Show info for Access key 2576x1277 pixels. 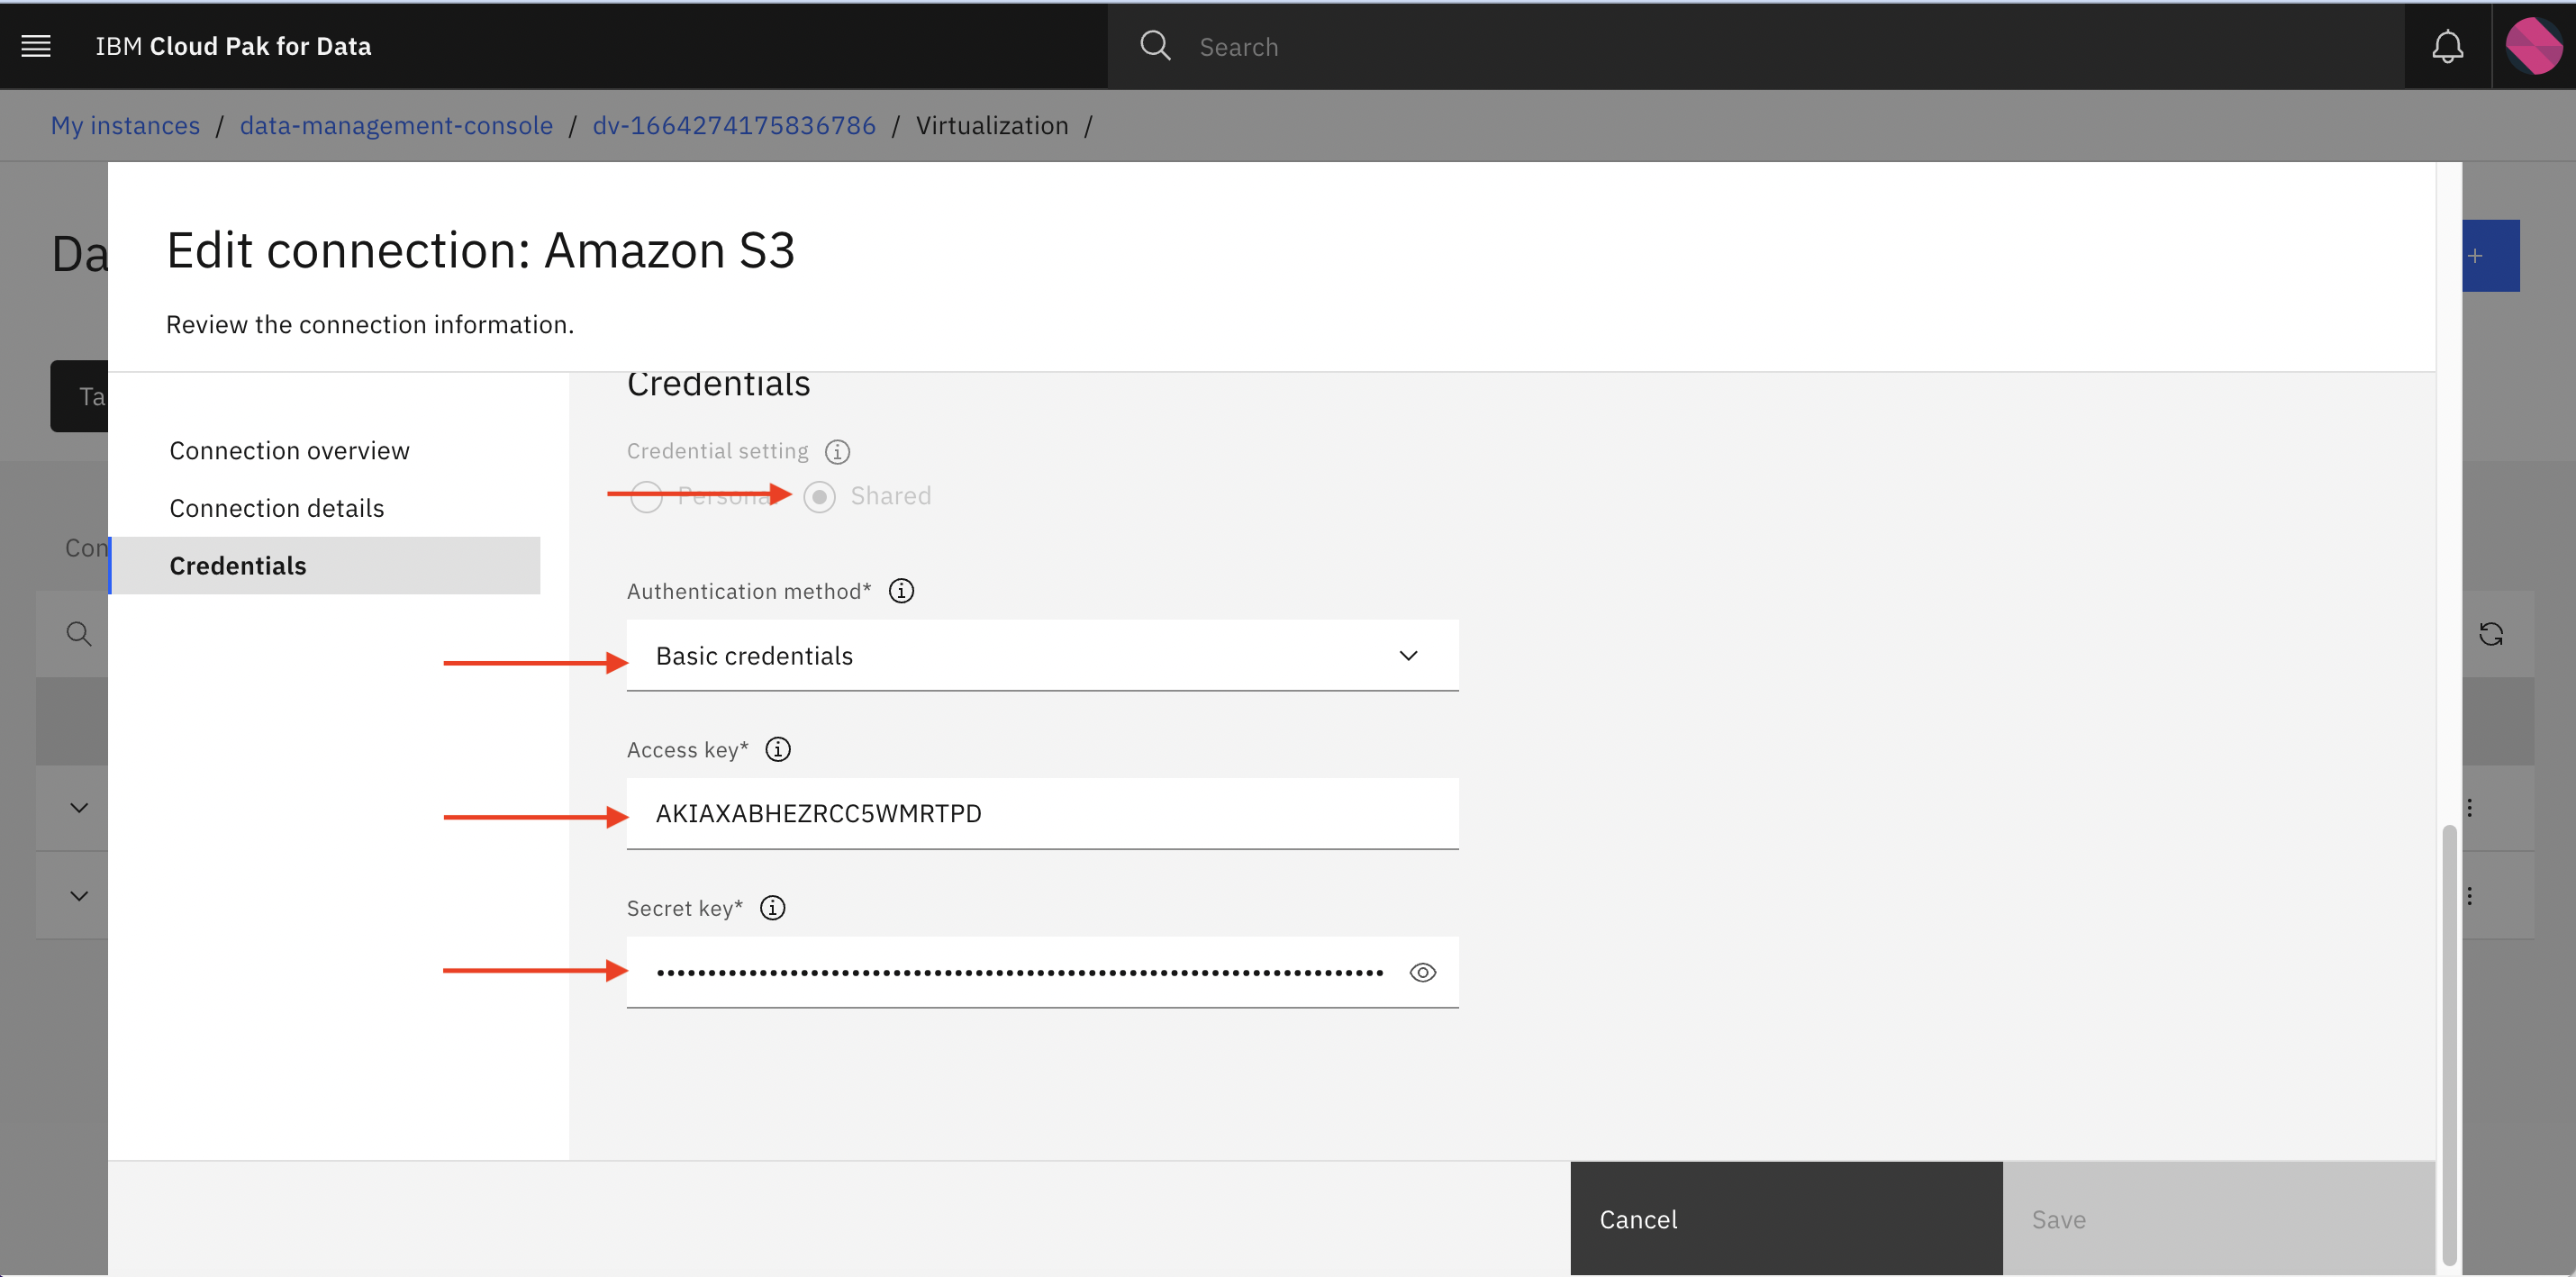[778, 749]
